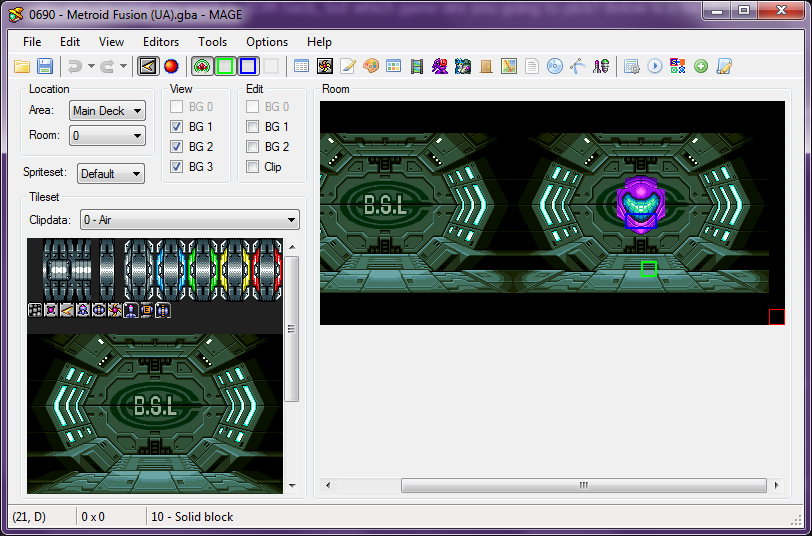The image size is (812, 536).
Task: Enable Clip in the Edit group
Action: click(x=252, y=167)
